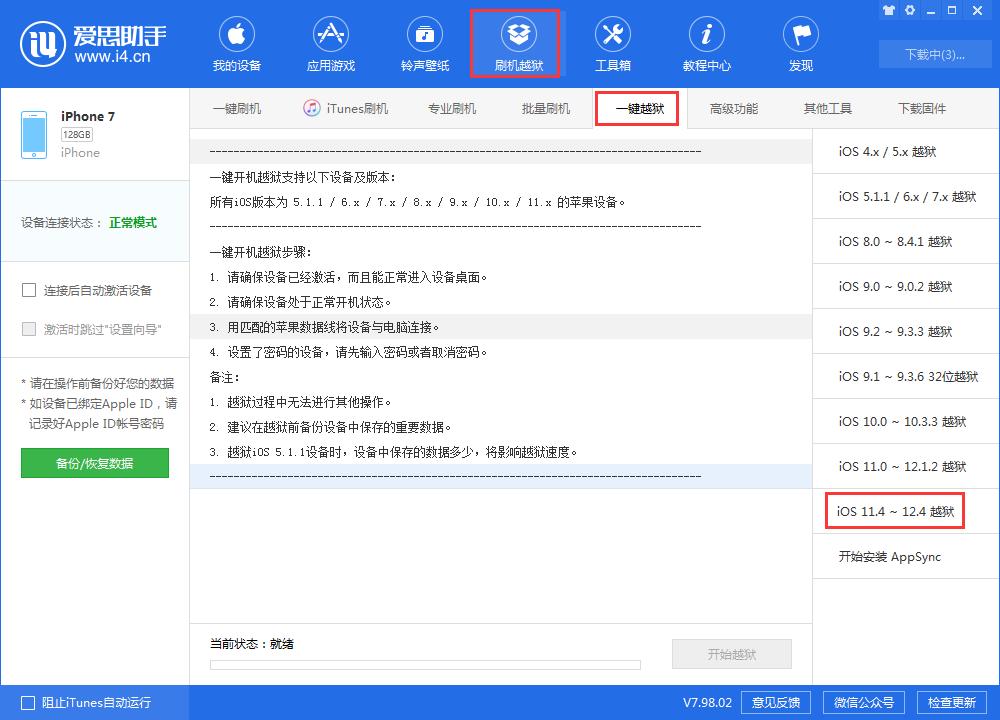Open the 铃声壁纸 section

click(x=425, y=42)
